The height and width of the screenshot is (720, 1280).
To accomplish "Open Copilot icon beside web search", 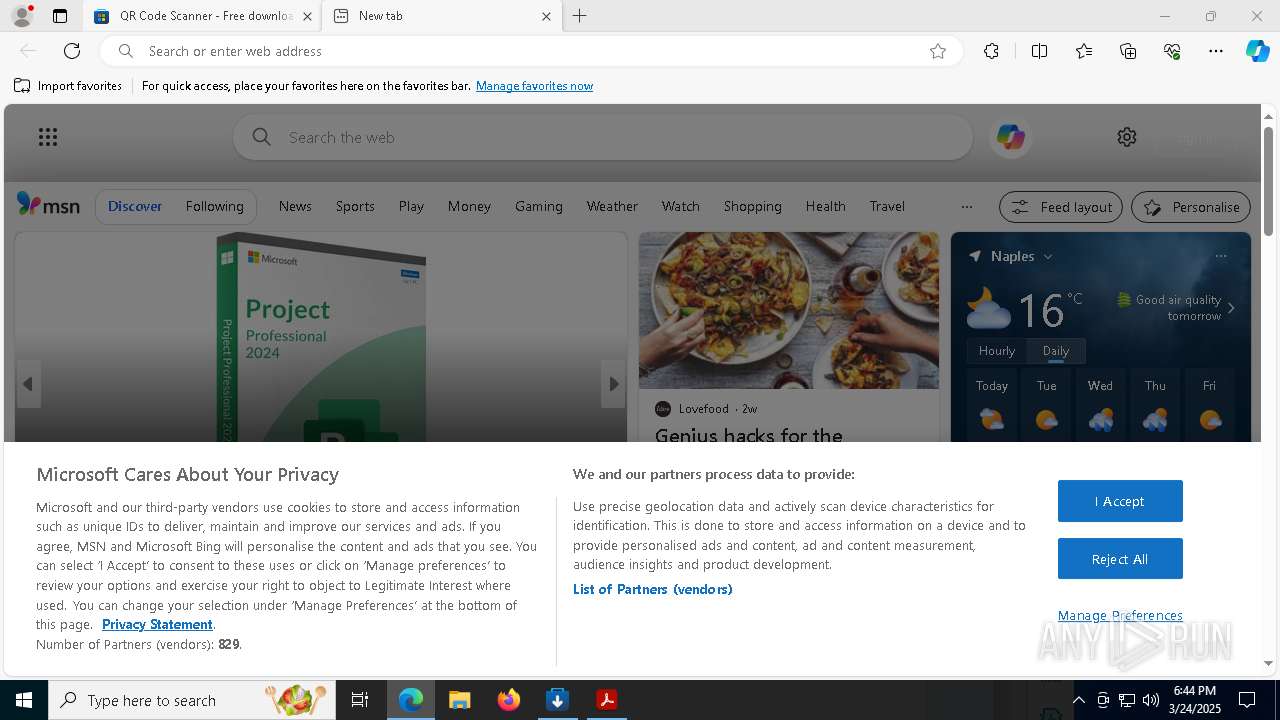I will point(1010,137).
